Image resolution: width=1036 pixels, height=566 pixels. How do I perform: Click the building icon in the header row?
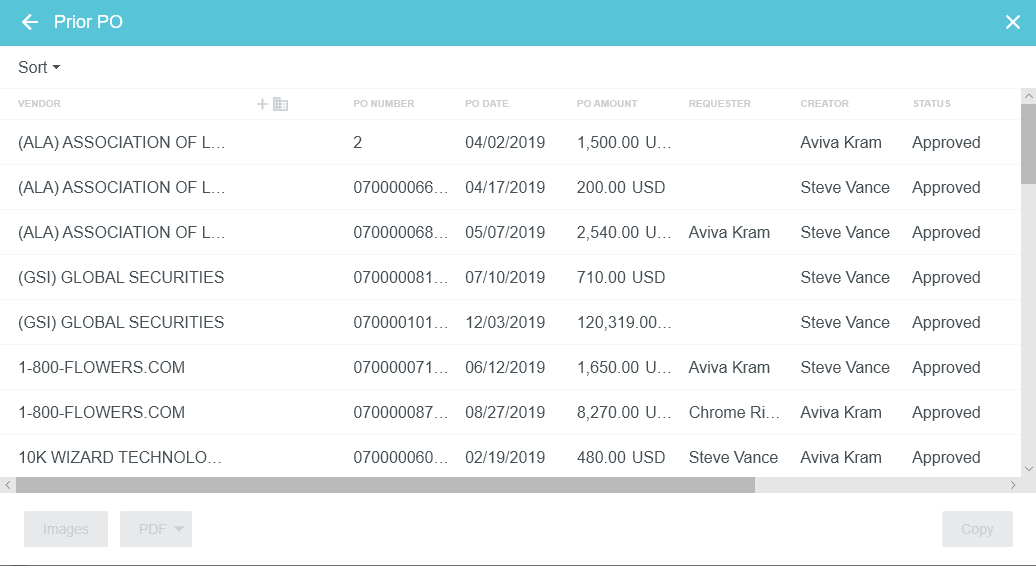[x=280, y=104]
